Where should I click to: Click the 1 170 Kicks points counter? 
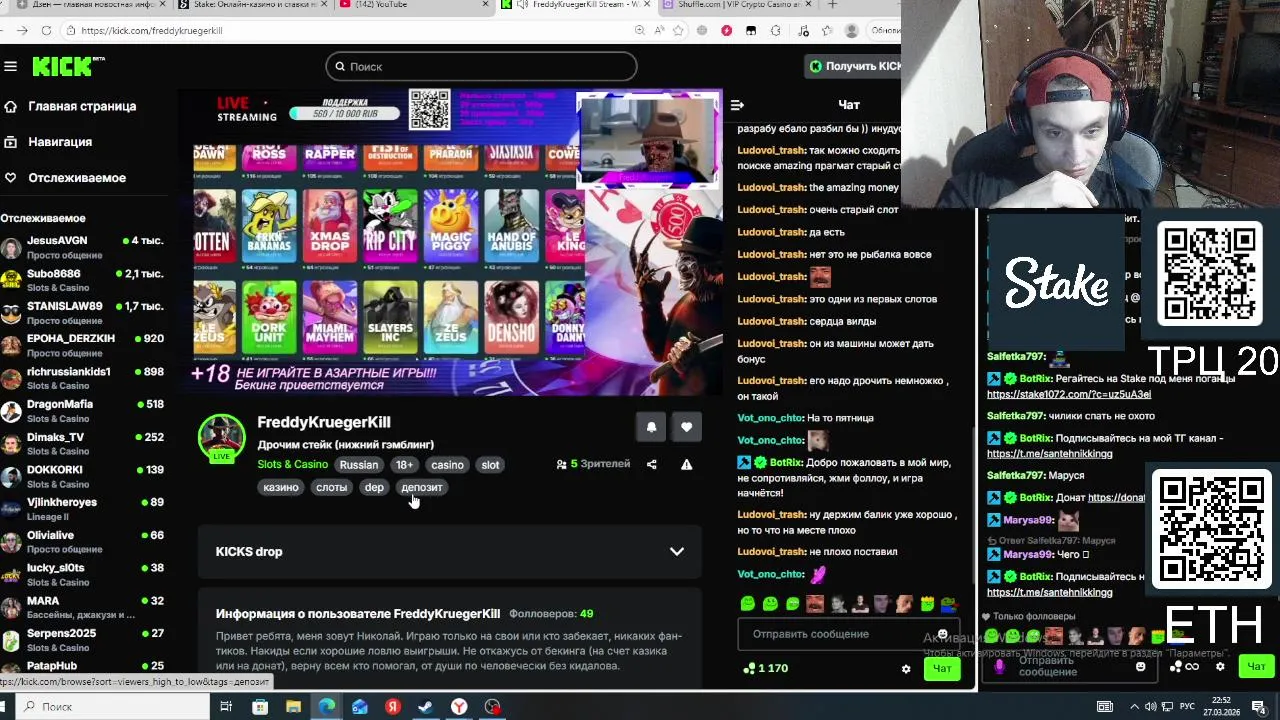coord(766,669)
